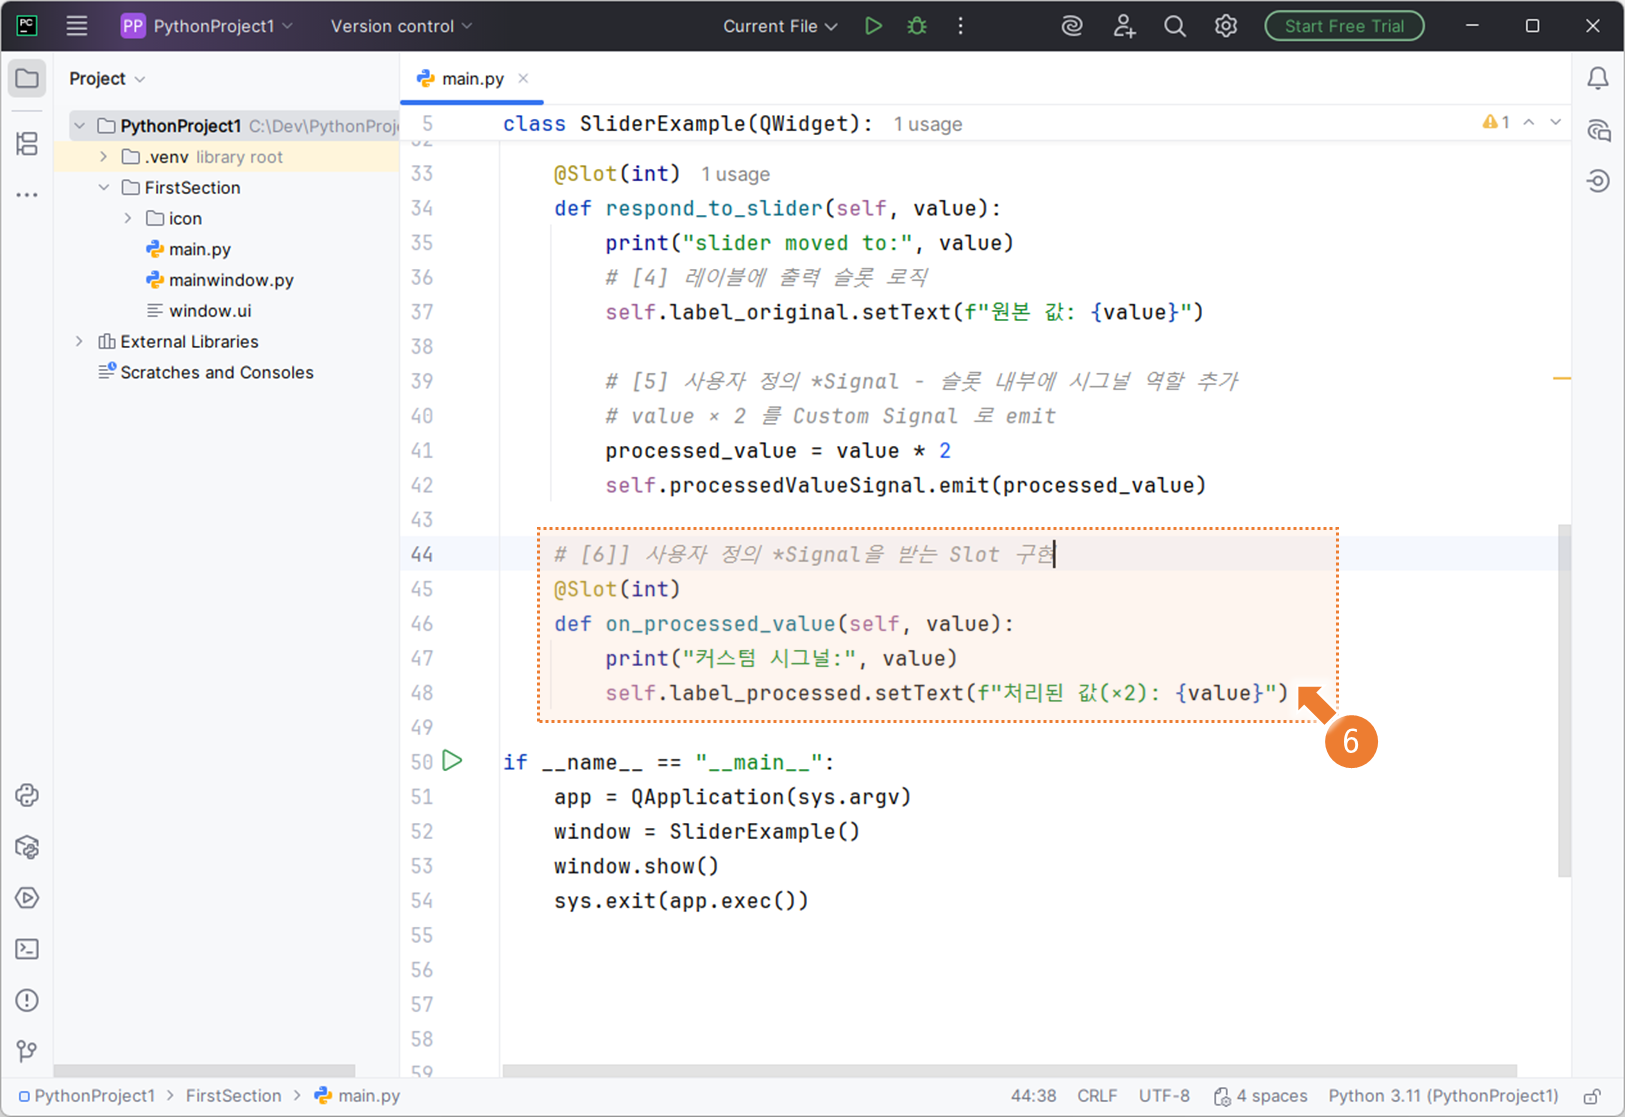Image resolution: width=1625 pixels, height=1117 pixels.
Task: Open the Version control dropdown
Action: 402,26
